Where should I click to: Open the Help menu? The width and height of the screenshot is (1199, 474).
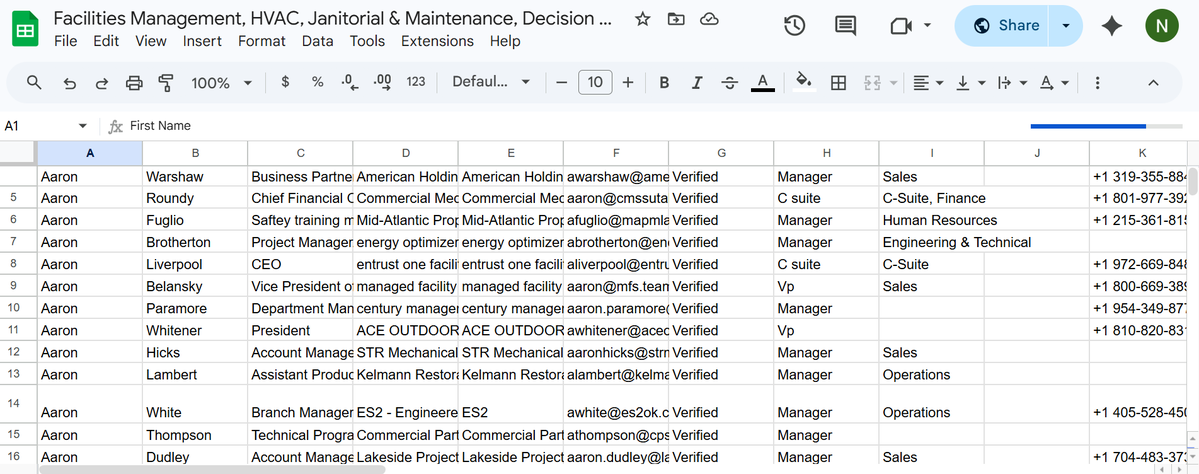point(505,41)
